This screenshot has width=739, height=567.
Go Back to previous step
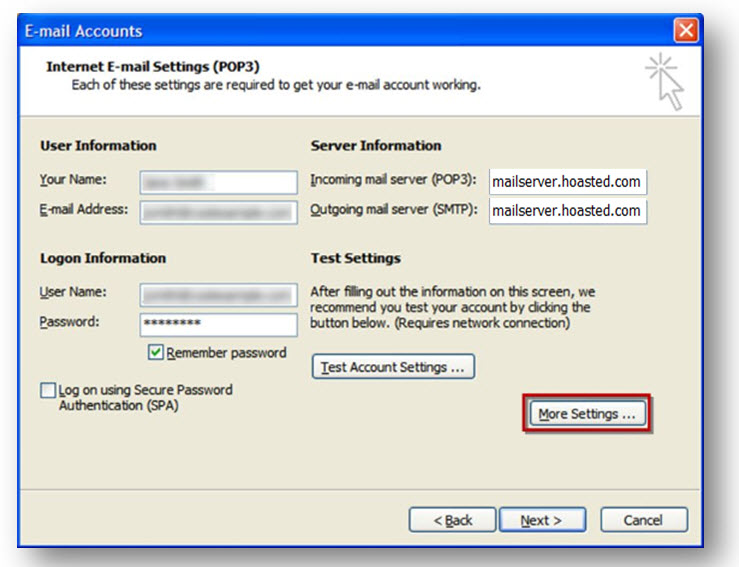pos(452,520)
